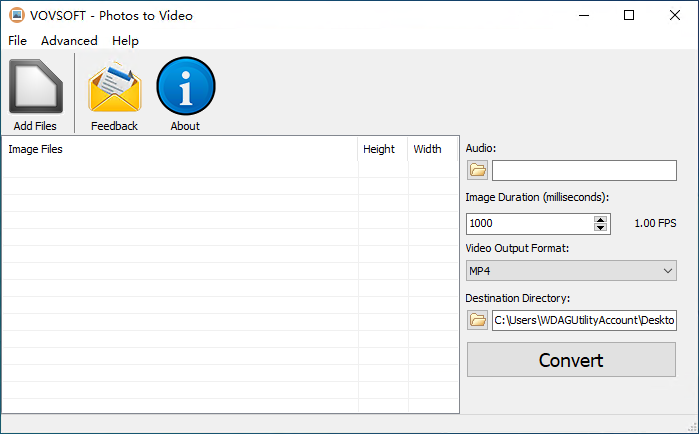Image resolution: width=699 pixels, height=434 pixels.
Task: Minimize the Photos to Video window
Action: [584, 16]
